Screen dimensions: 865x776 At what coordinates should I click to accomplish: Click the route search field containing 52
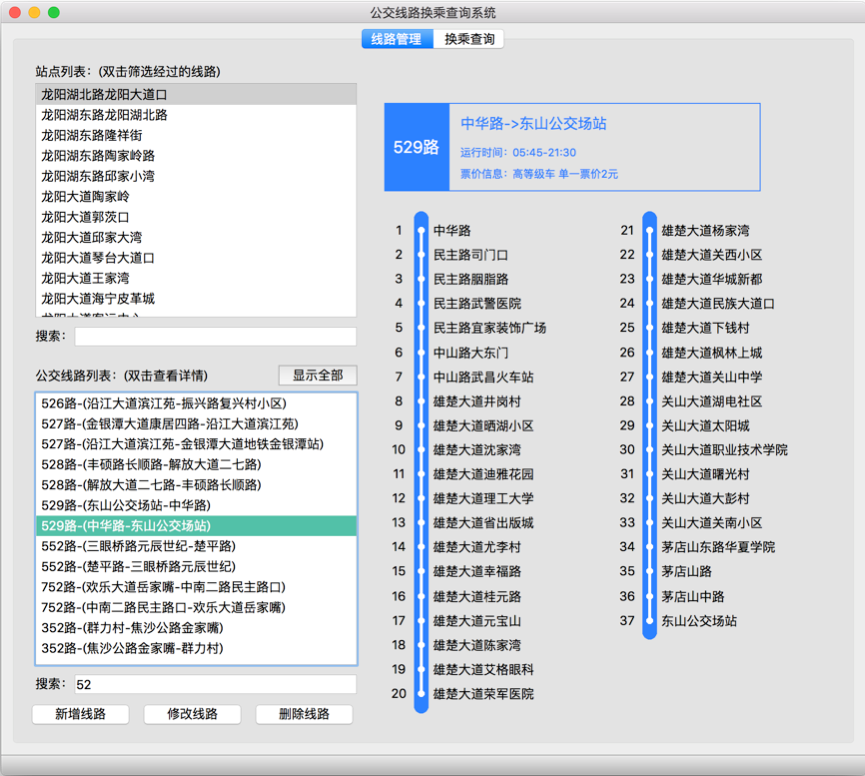click(x=216, y=684)
